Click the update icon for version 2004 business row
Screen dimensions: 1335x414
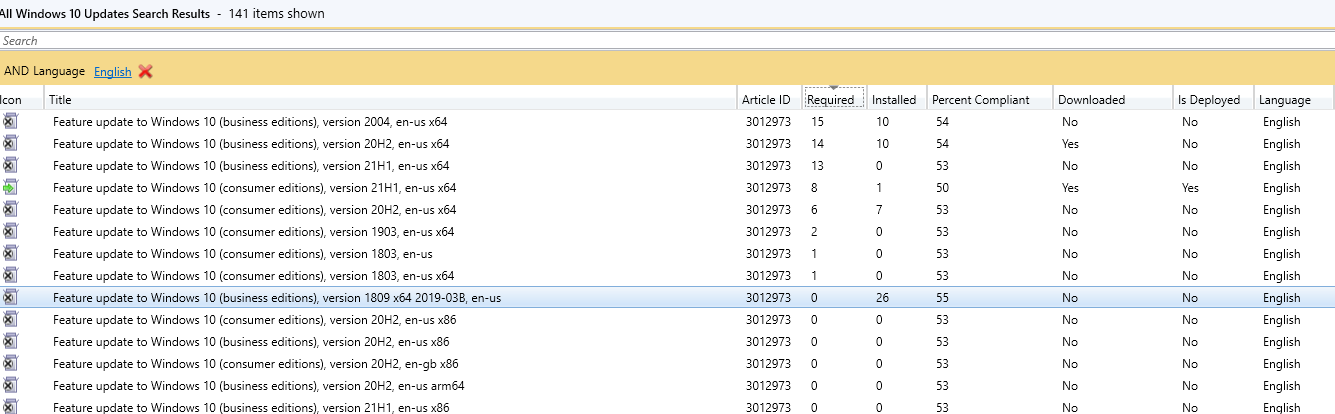(10, 122)
